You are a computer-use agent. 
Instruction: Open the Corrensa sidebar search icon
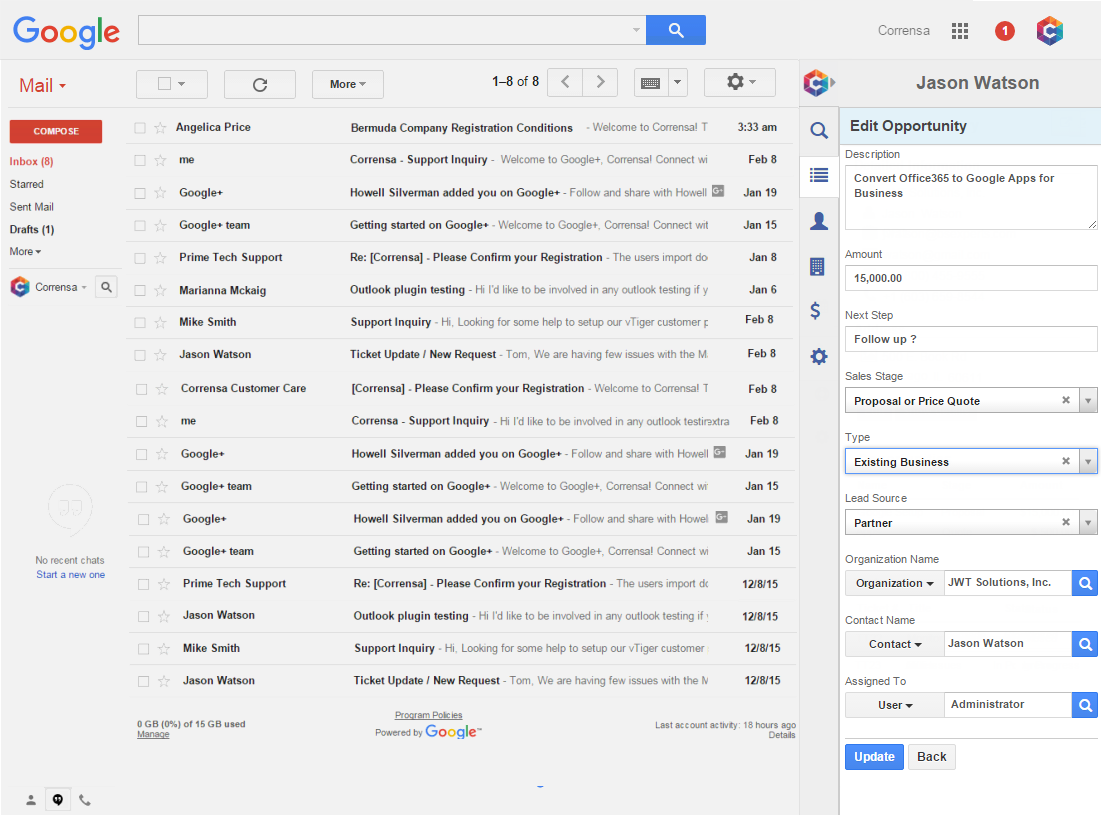point(819,130)
